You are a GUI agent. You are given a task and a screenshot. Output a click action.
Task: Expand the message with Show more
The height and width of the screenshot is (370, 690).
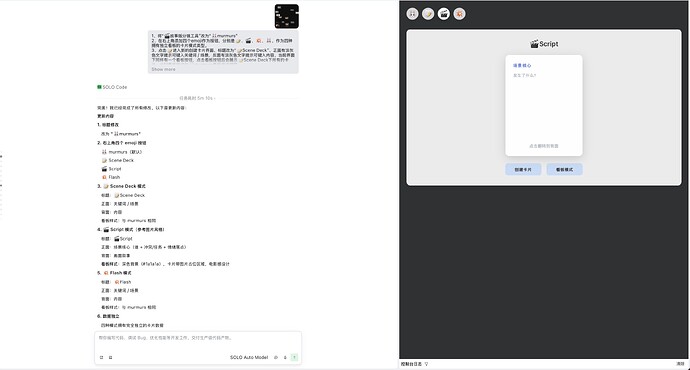[163, 70]
